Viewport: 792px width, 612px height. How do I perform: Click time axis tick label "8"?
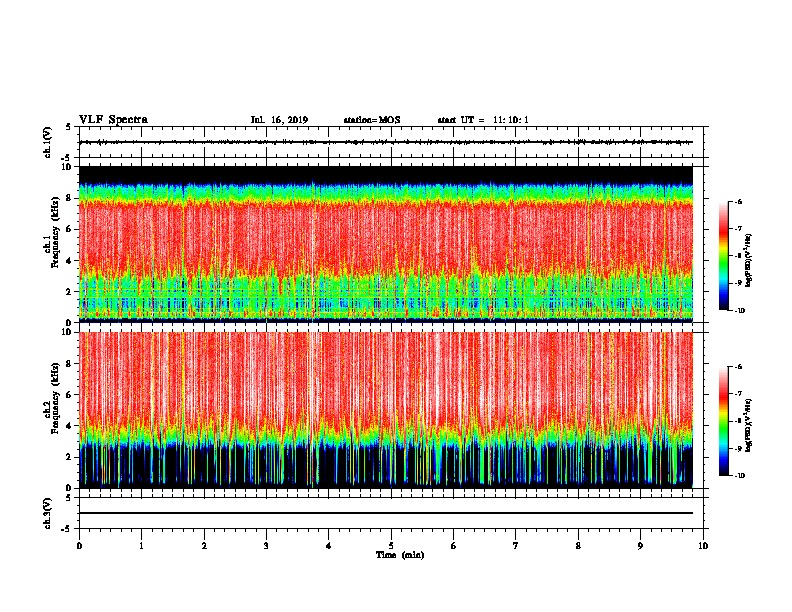[x=578, y=546]
